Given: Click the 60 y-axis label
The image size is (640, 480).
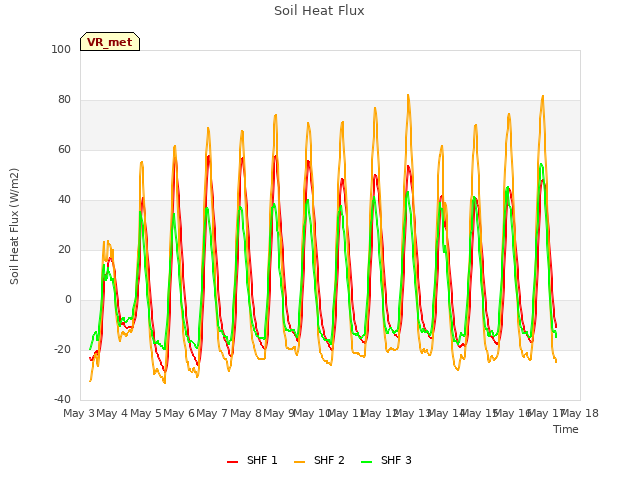Looking at the screenshot, I should [64, 149].
